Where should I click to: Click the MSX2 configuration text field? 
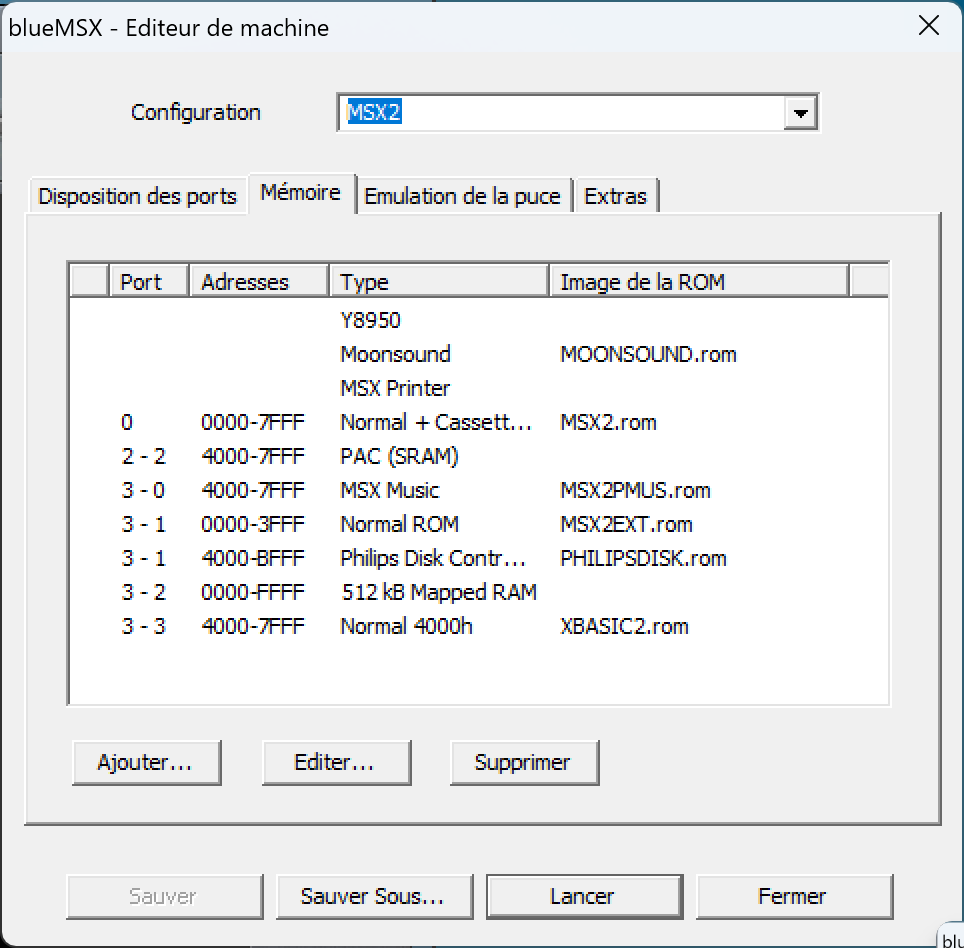(x=561, y=113)
